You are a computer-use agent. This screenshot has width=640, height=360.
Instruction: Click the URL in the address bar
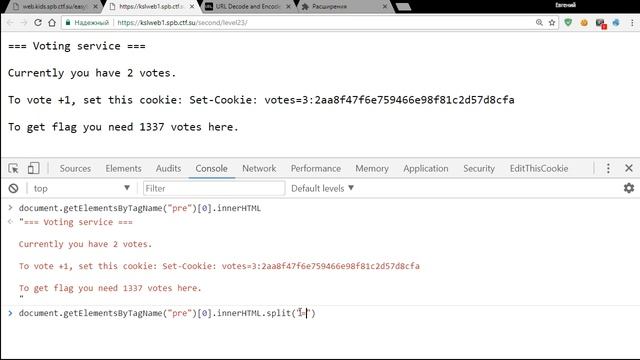pos(182,23)
